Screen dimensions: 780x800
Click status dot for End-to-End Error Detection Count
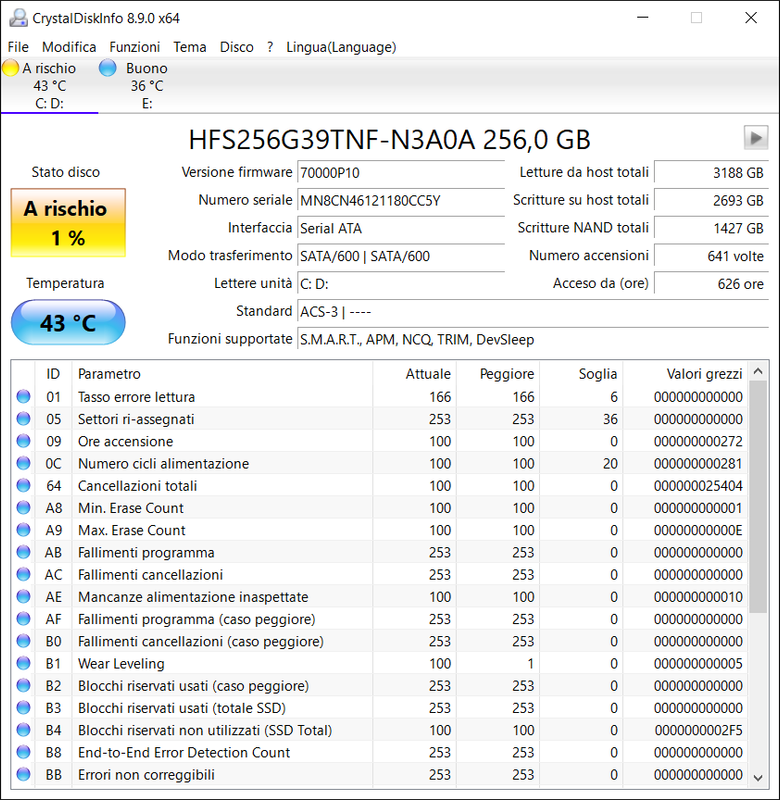click(23, 752)
